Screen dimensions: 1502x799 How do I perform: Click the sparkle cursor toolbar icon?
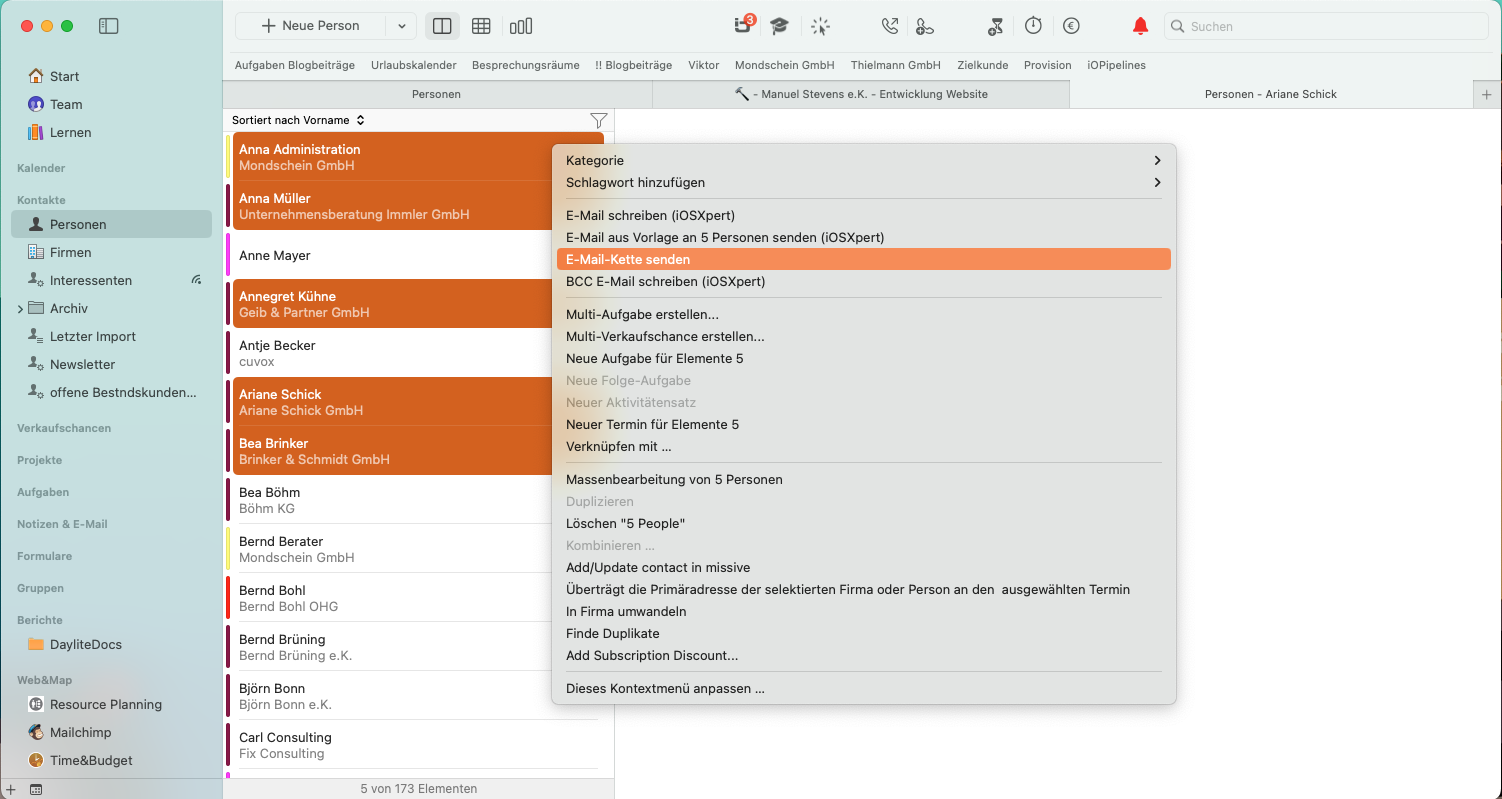click(820, 26)
